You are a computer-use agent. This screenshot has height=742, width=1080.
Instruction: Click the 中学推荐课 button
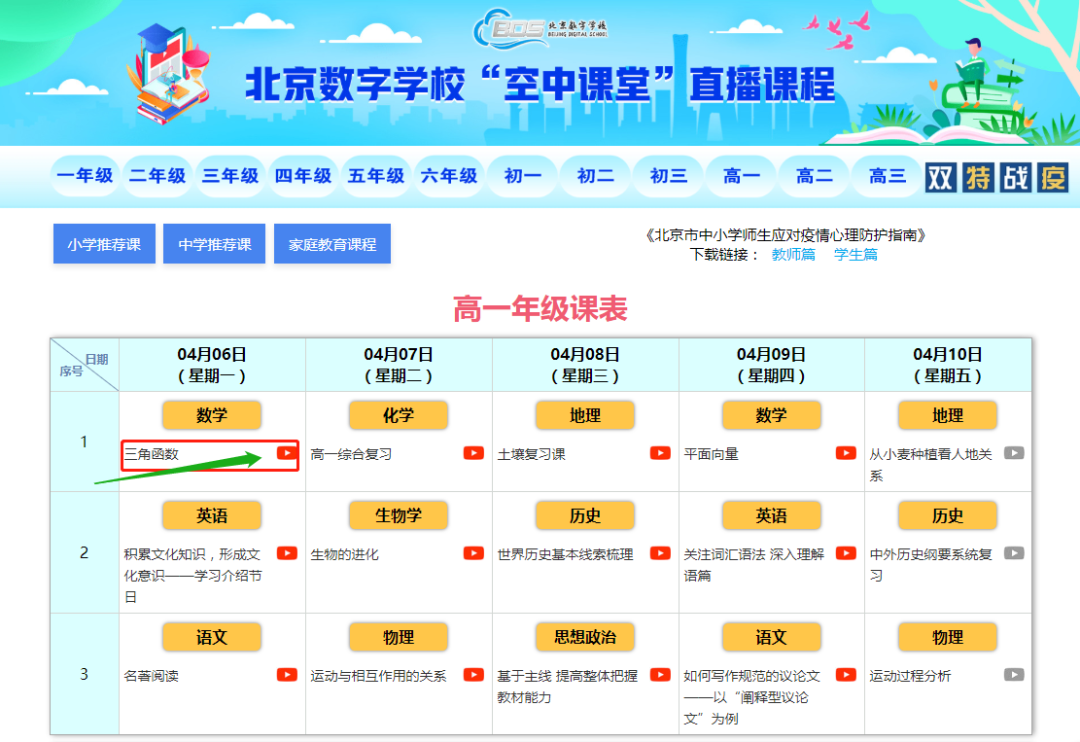(215, 244)
